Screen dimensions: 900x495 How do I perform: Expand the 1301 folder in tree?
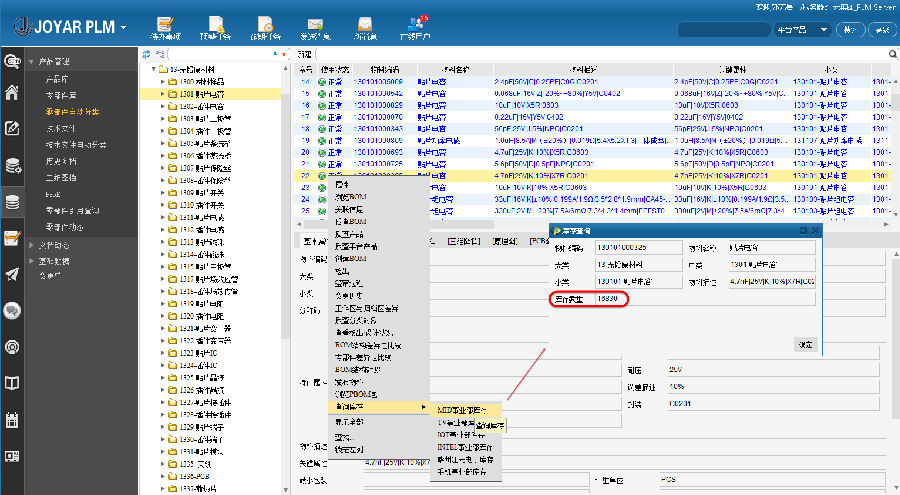click(162, 94)
